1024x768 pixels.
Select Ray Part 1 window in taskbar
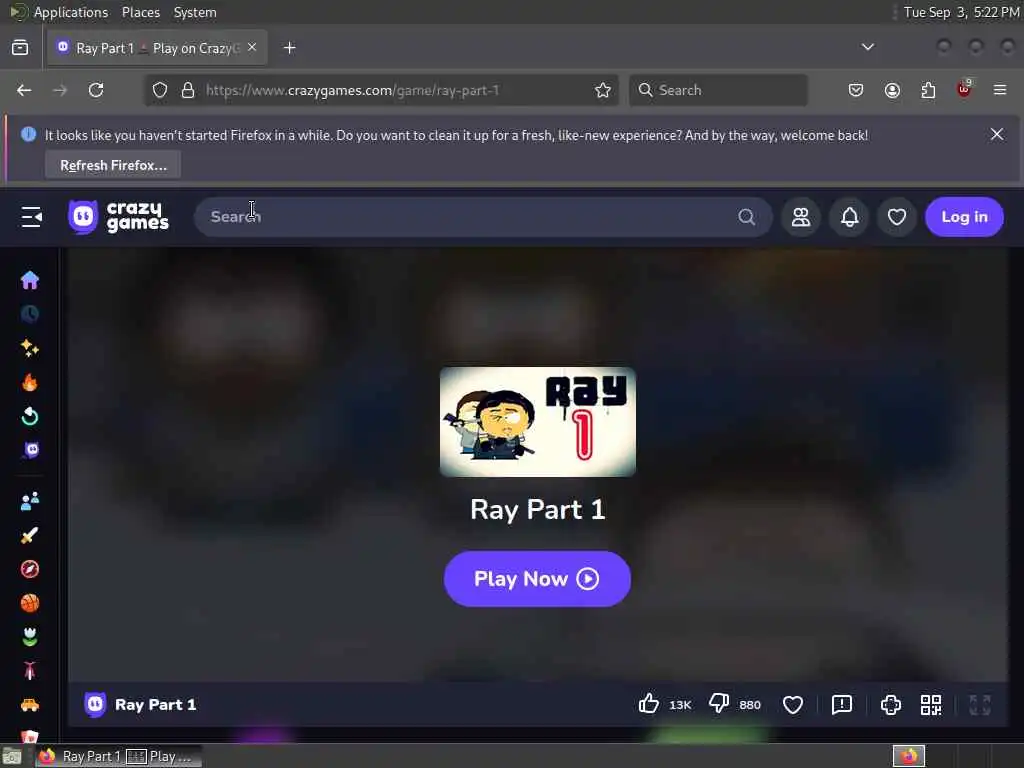119,756
